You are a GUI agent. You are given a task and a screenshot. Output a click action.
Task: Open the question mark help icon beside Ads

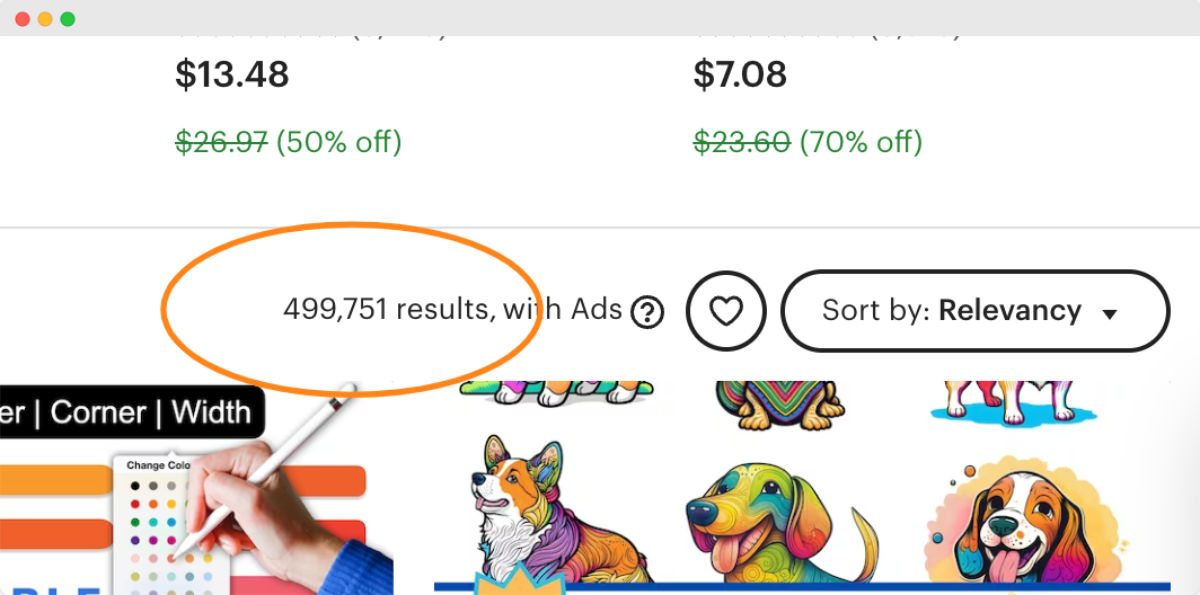pos(648,313)
